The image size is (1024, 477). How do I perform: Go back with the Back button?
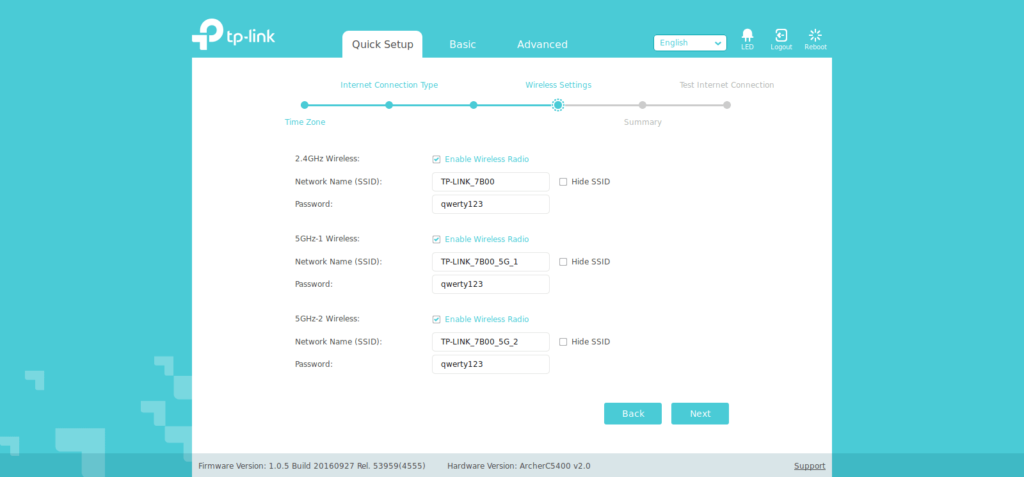[632, 413]
